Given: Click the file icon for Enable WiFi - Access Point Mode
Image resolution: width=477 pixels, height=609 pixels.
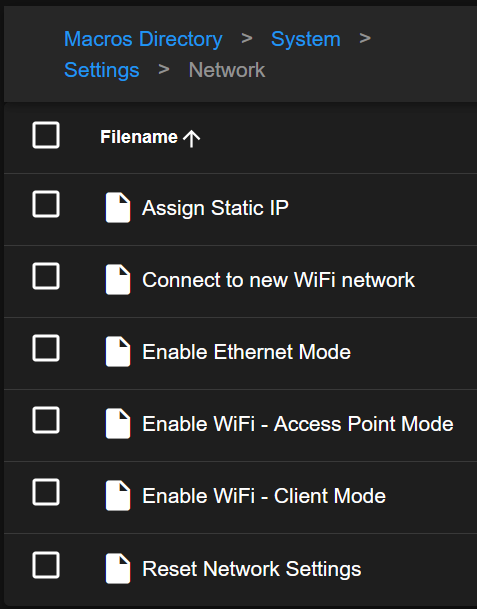Looking at the screenshot, I should [x=118, y=423].
